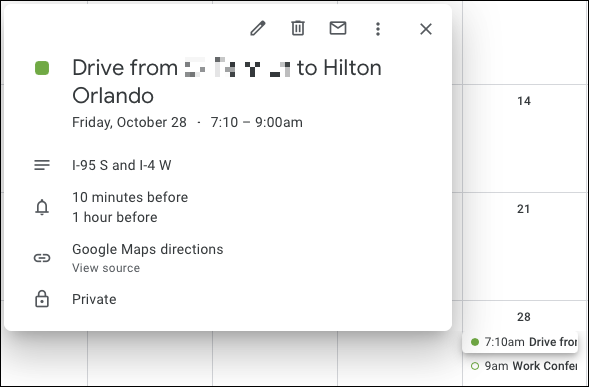Delete event using the trash icon
Image resolution: width=589 pixels, height=387 pixels.
pos(298,29)
